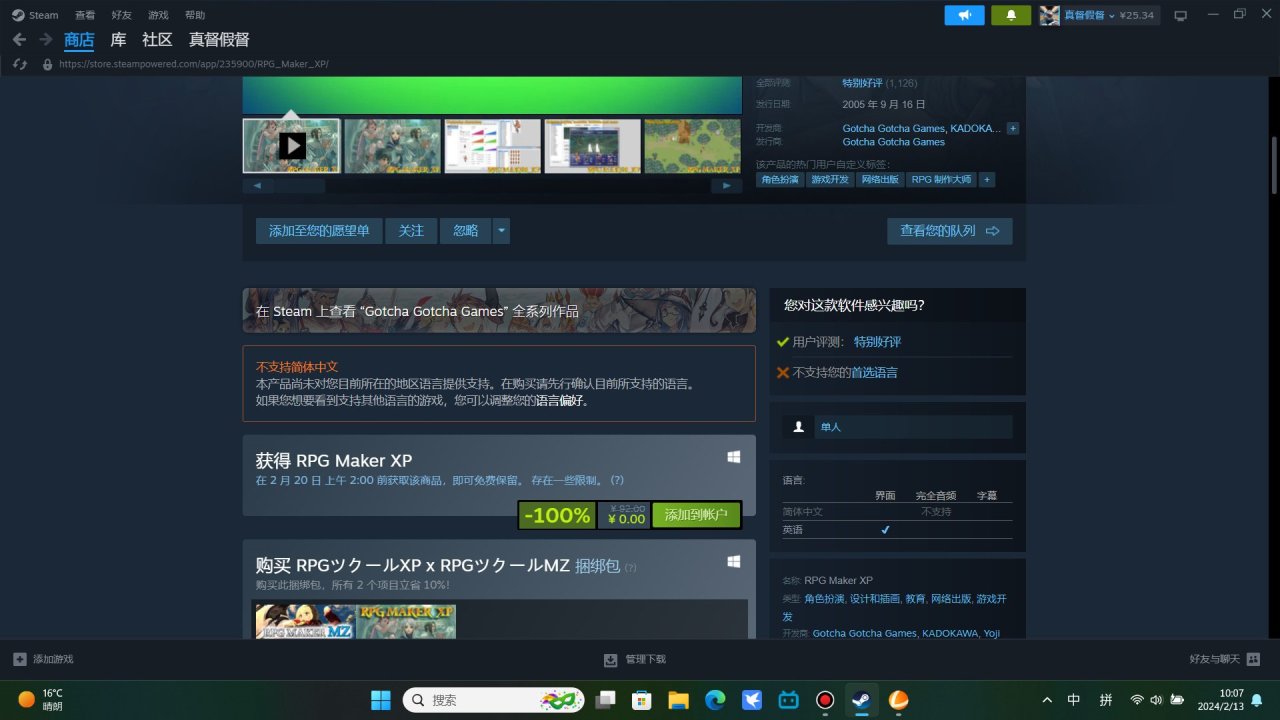Go forward with the forward arrow
This screenshot has height=720, width=1280.
45,39
